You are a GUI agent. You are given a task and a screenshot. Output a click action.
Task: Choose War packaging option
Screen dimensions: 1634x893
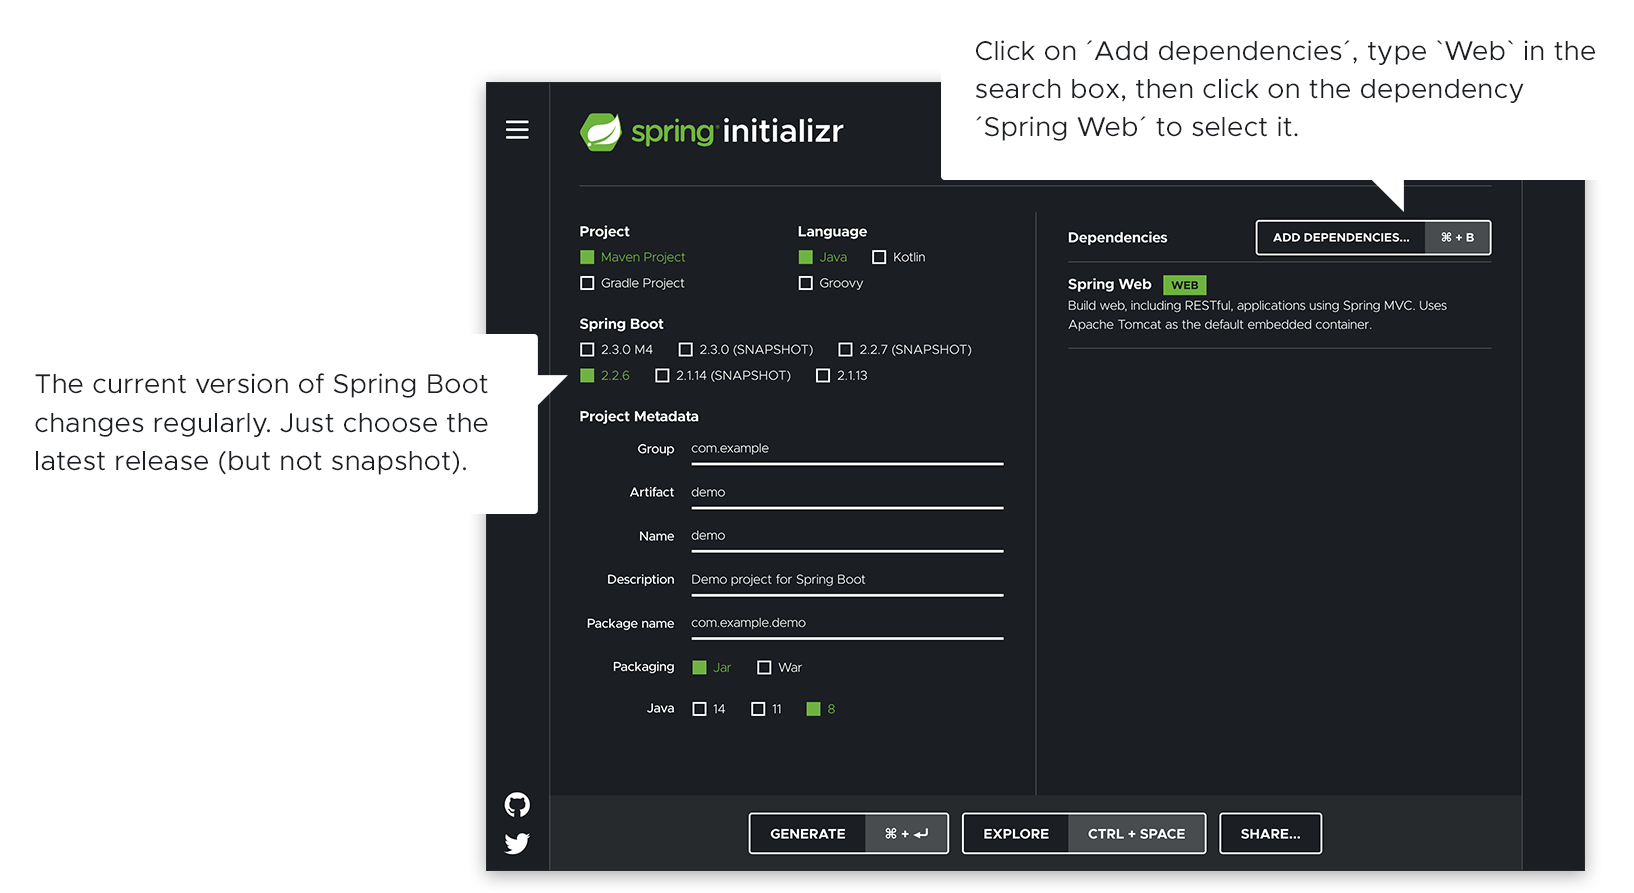point(764,668)
